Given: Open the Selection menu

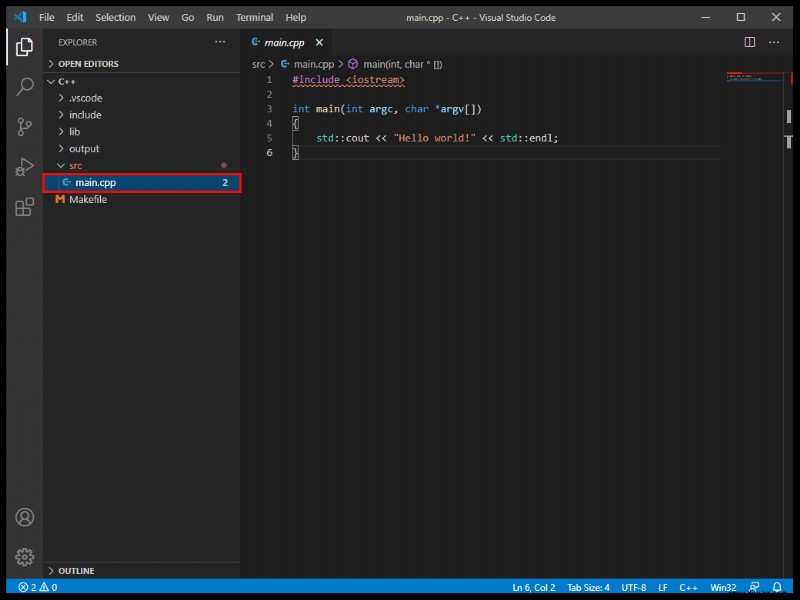Looking at the screenshot, I should tap(115, 17).
